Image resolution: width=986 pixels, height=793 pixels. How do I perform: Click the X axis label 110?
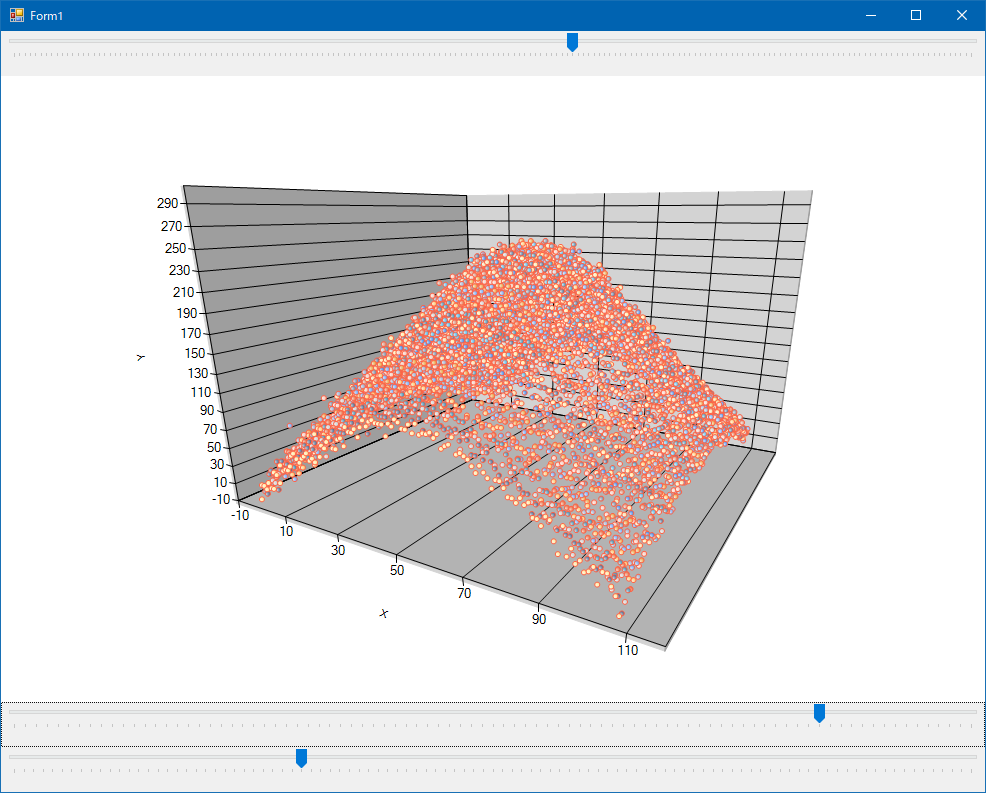click(628, 650)
